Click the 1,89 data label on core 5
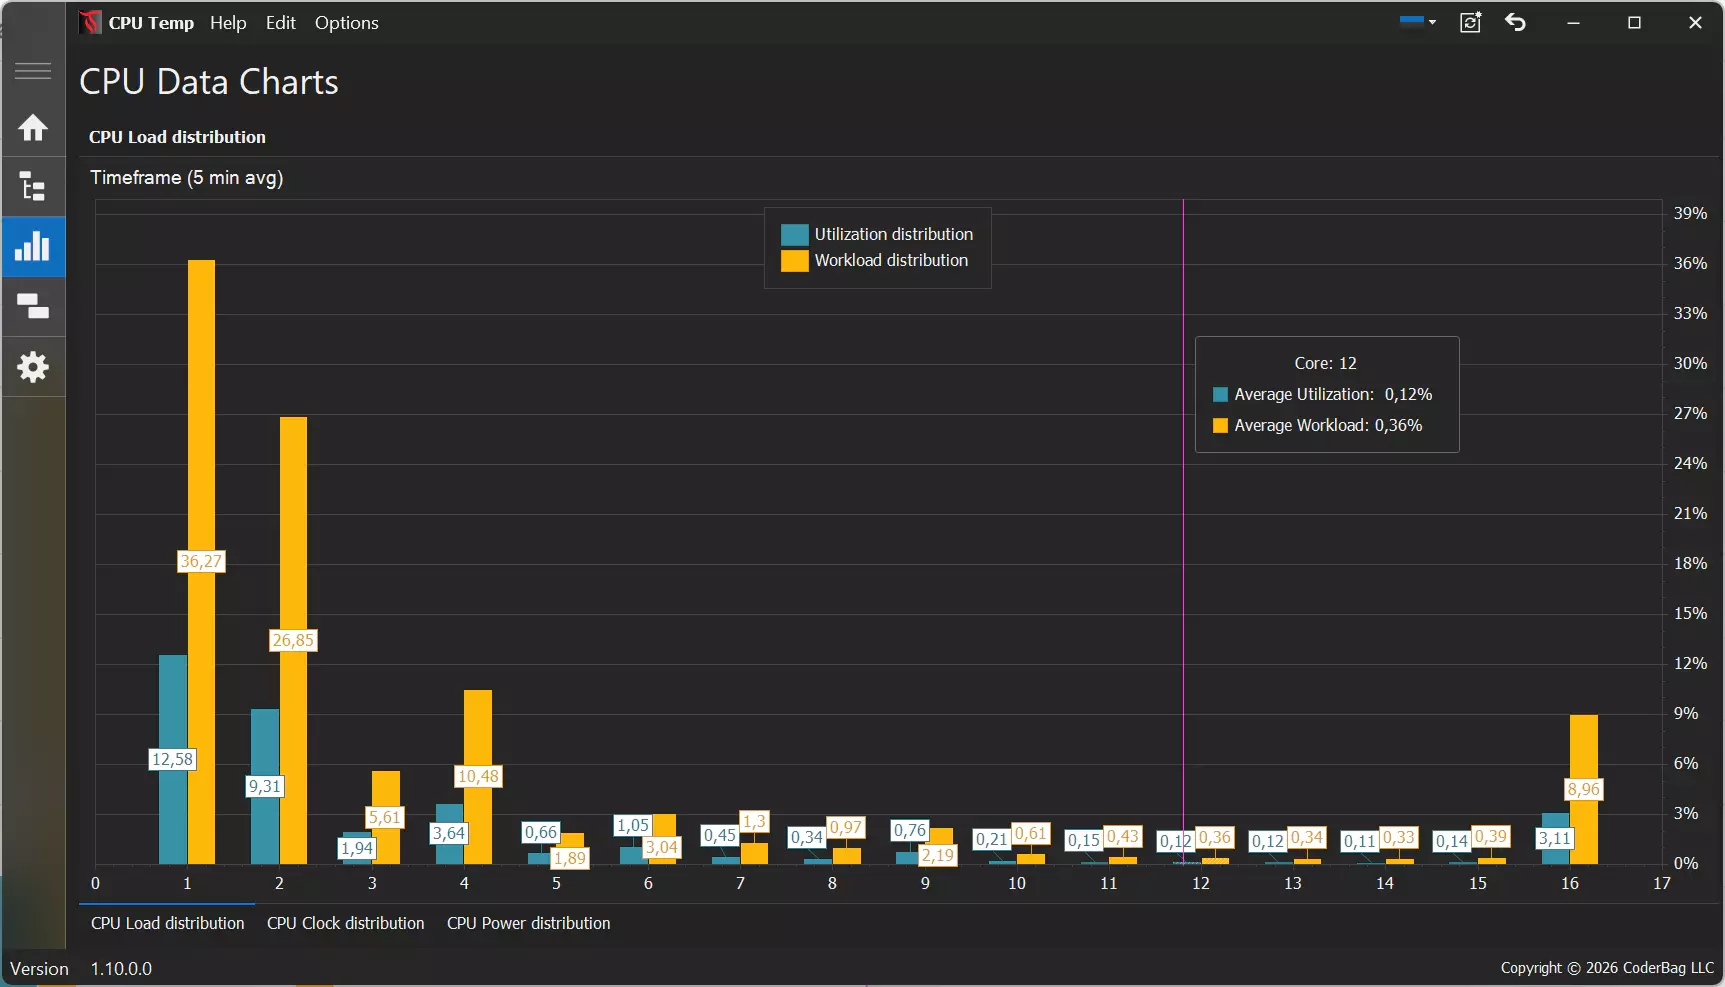The image size is (1725, 987). [570, 858]
